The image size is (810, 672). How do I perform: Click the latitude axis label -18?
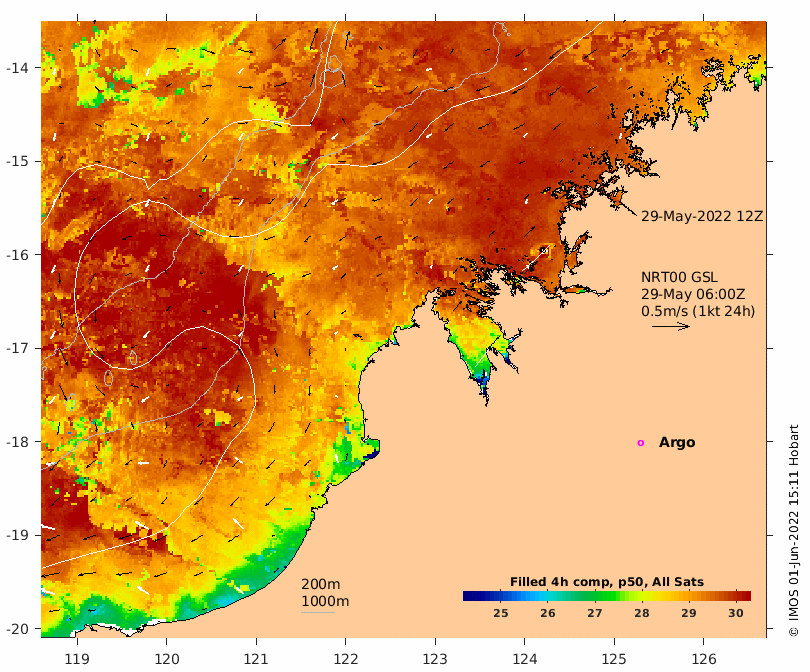pyautogui.click(x=17, y=442)
